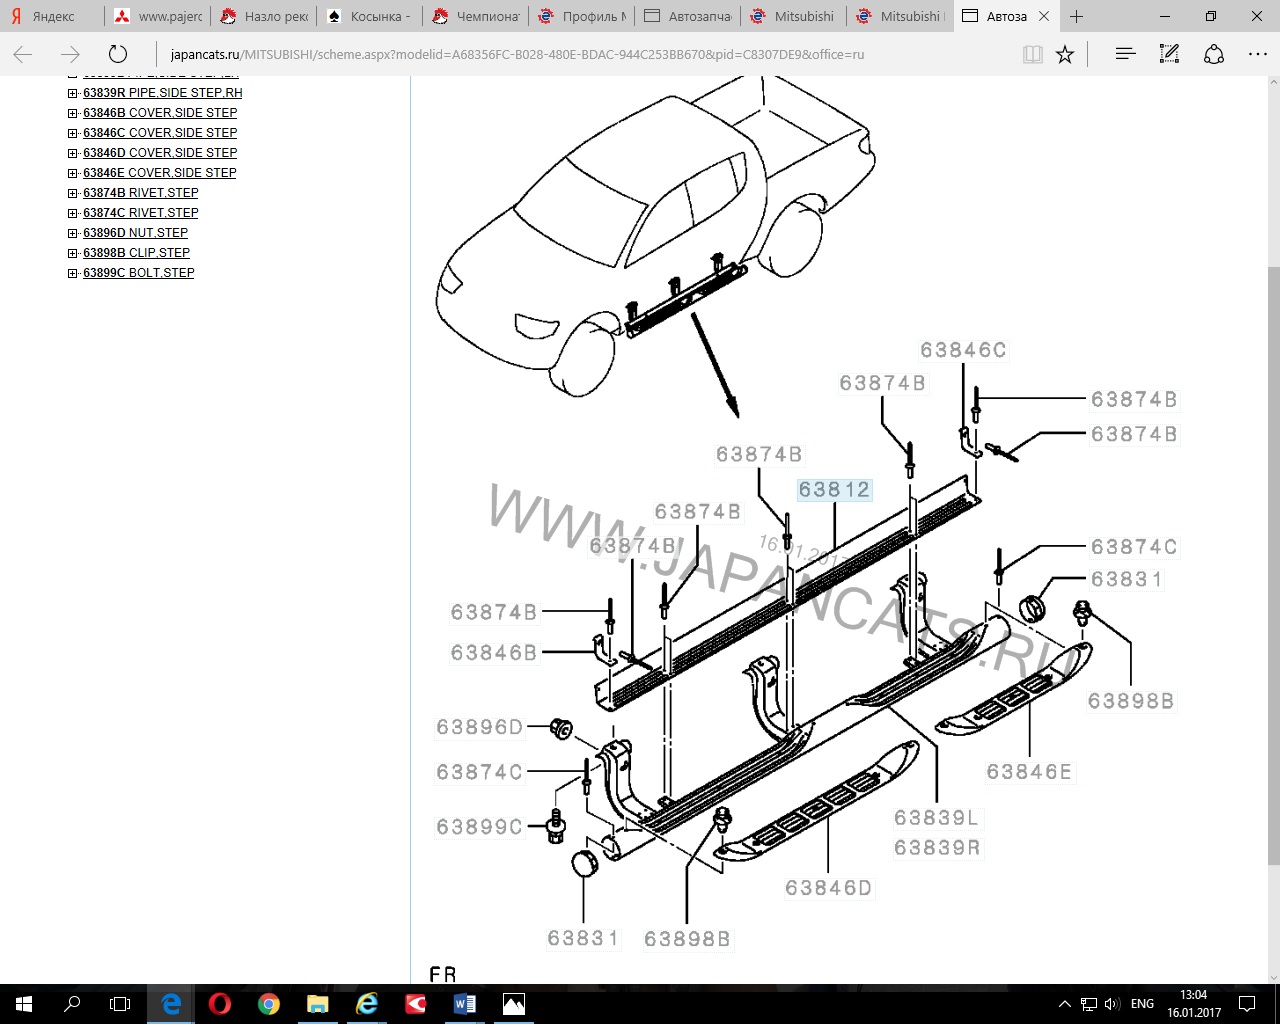This screenshot has width=1280, height=1024.
Task: Expand the 63899C BOLT,STEP entry
Action: tap(73, 273)
